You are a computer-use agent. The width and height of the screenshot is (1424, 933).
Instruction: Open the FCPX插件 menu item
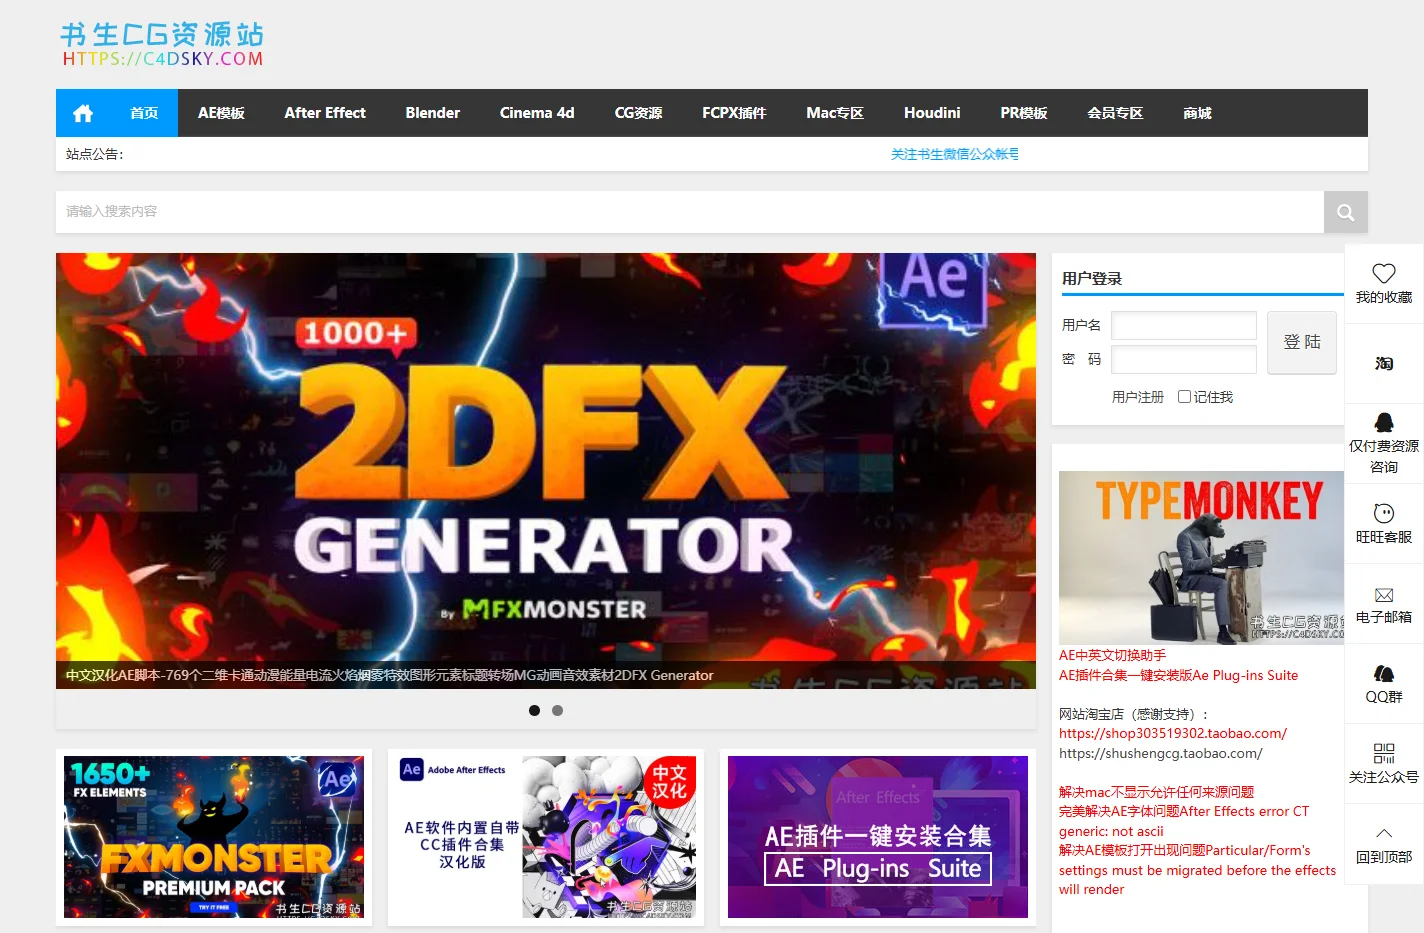pyautogui.click(x=734, y=113)
